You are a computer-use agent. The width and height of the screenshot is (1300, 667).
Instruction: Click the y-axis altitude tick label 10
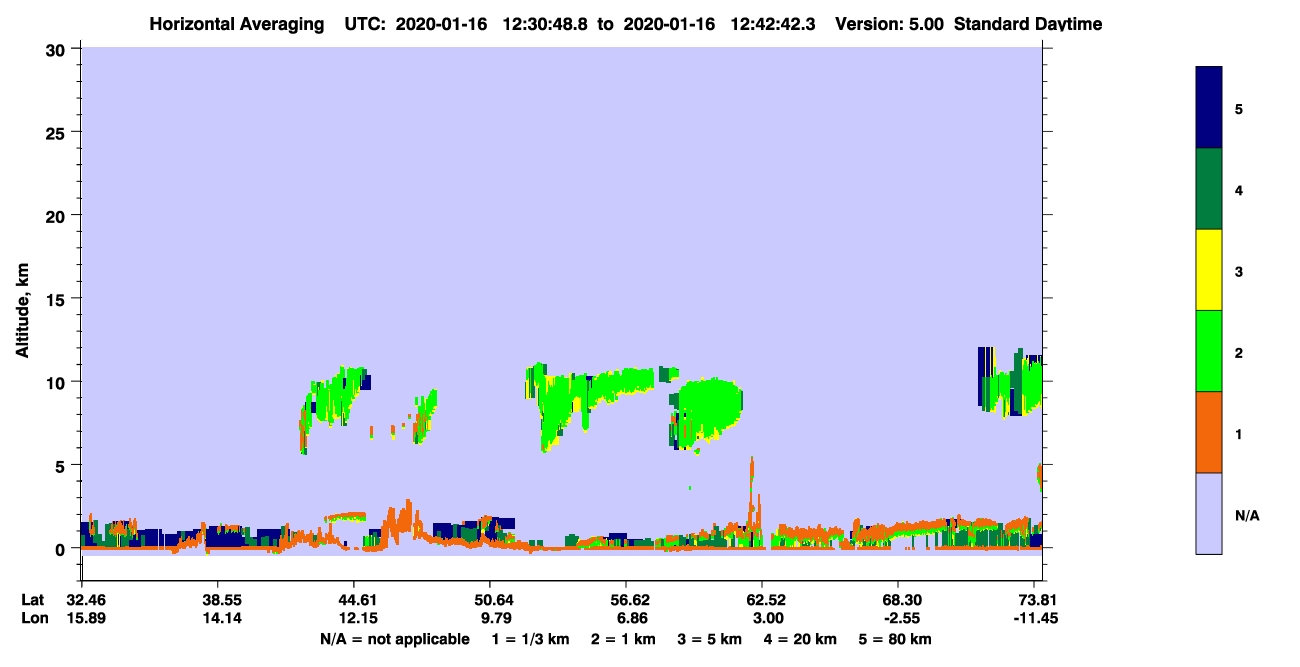tap(58, 382)
